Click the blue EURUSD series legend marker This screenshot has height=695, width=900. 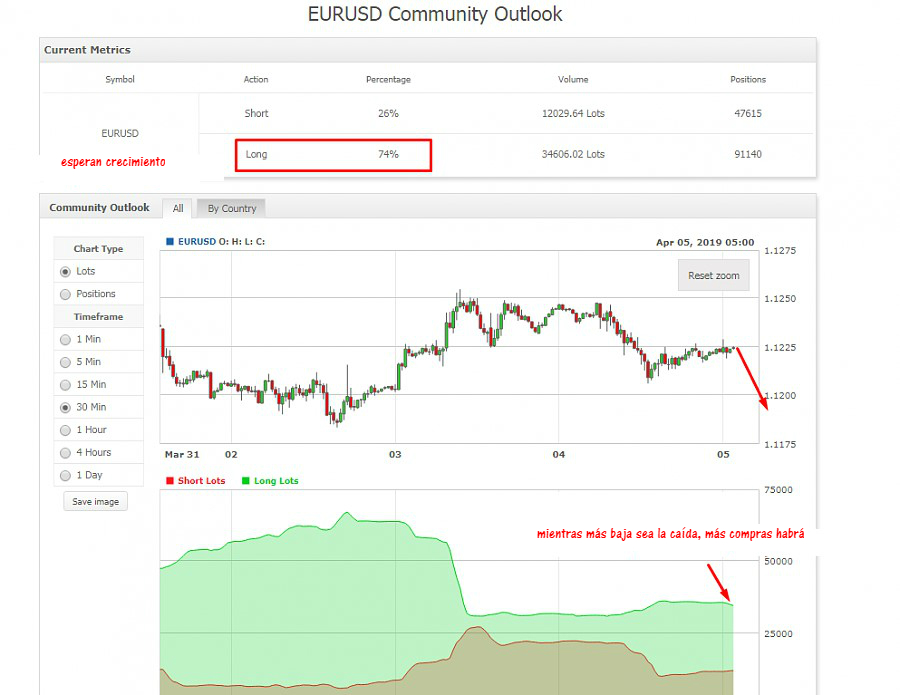(170, 241)
